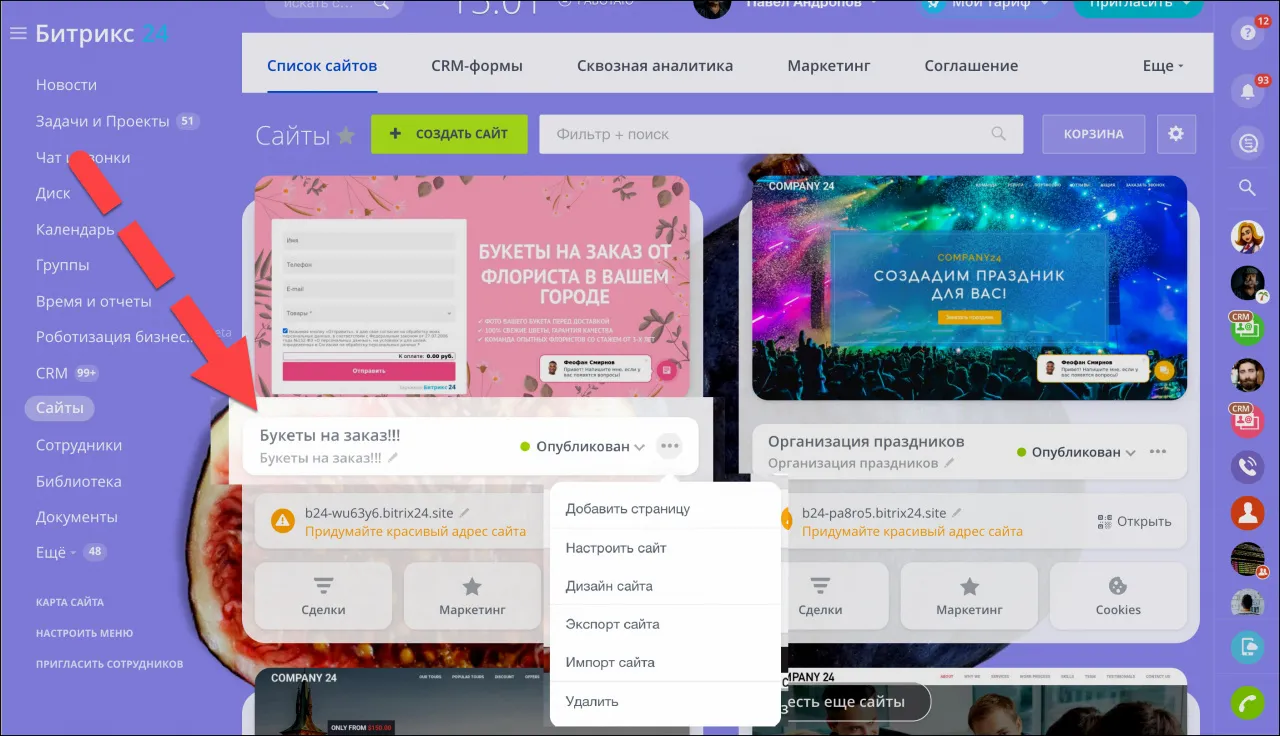The width and height of the screenshot is (1280, 736).
Task: Click the blue screen-share icon in the right sidebar
Action: [x=1247, y=649]
